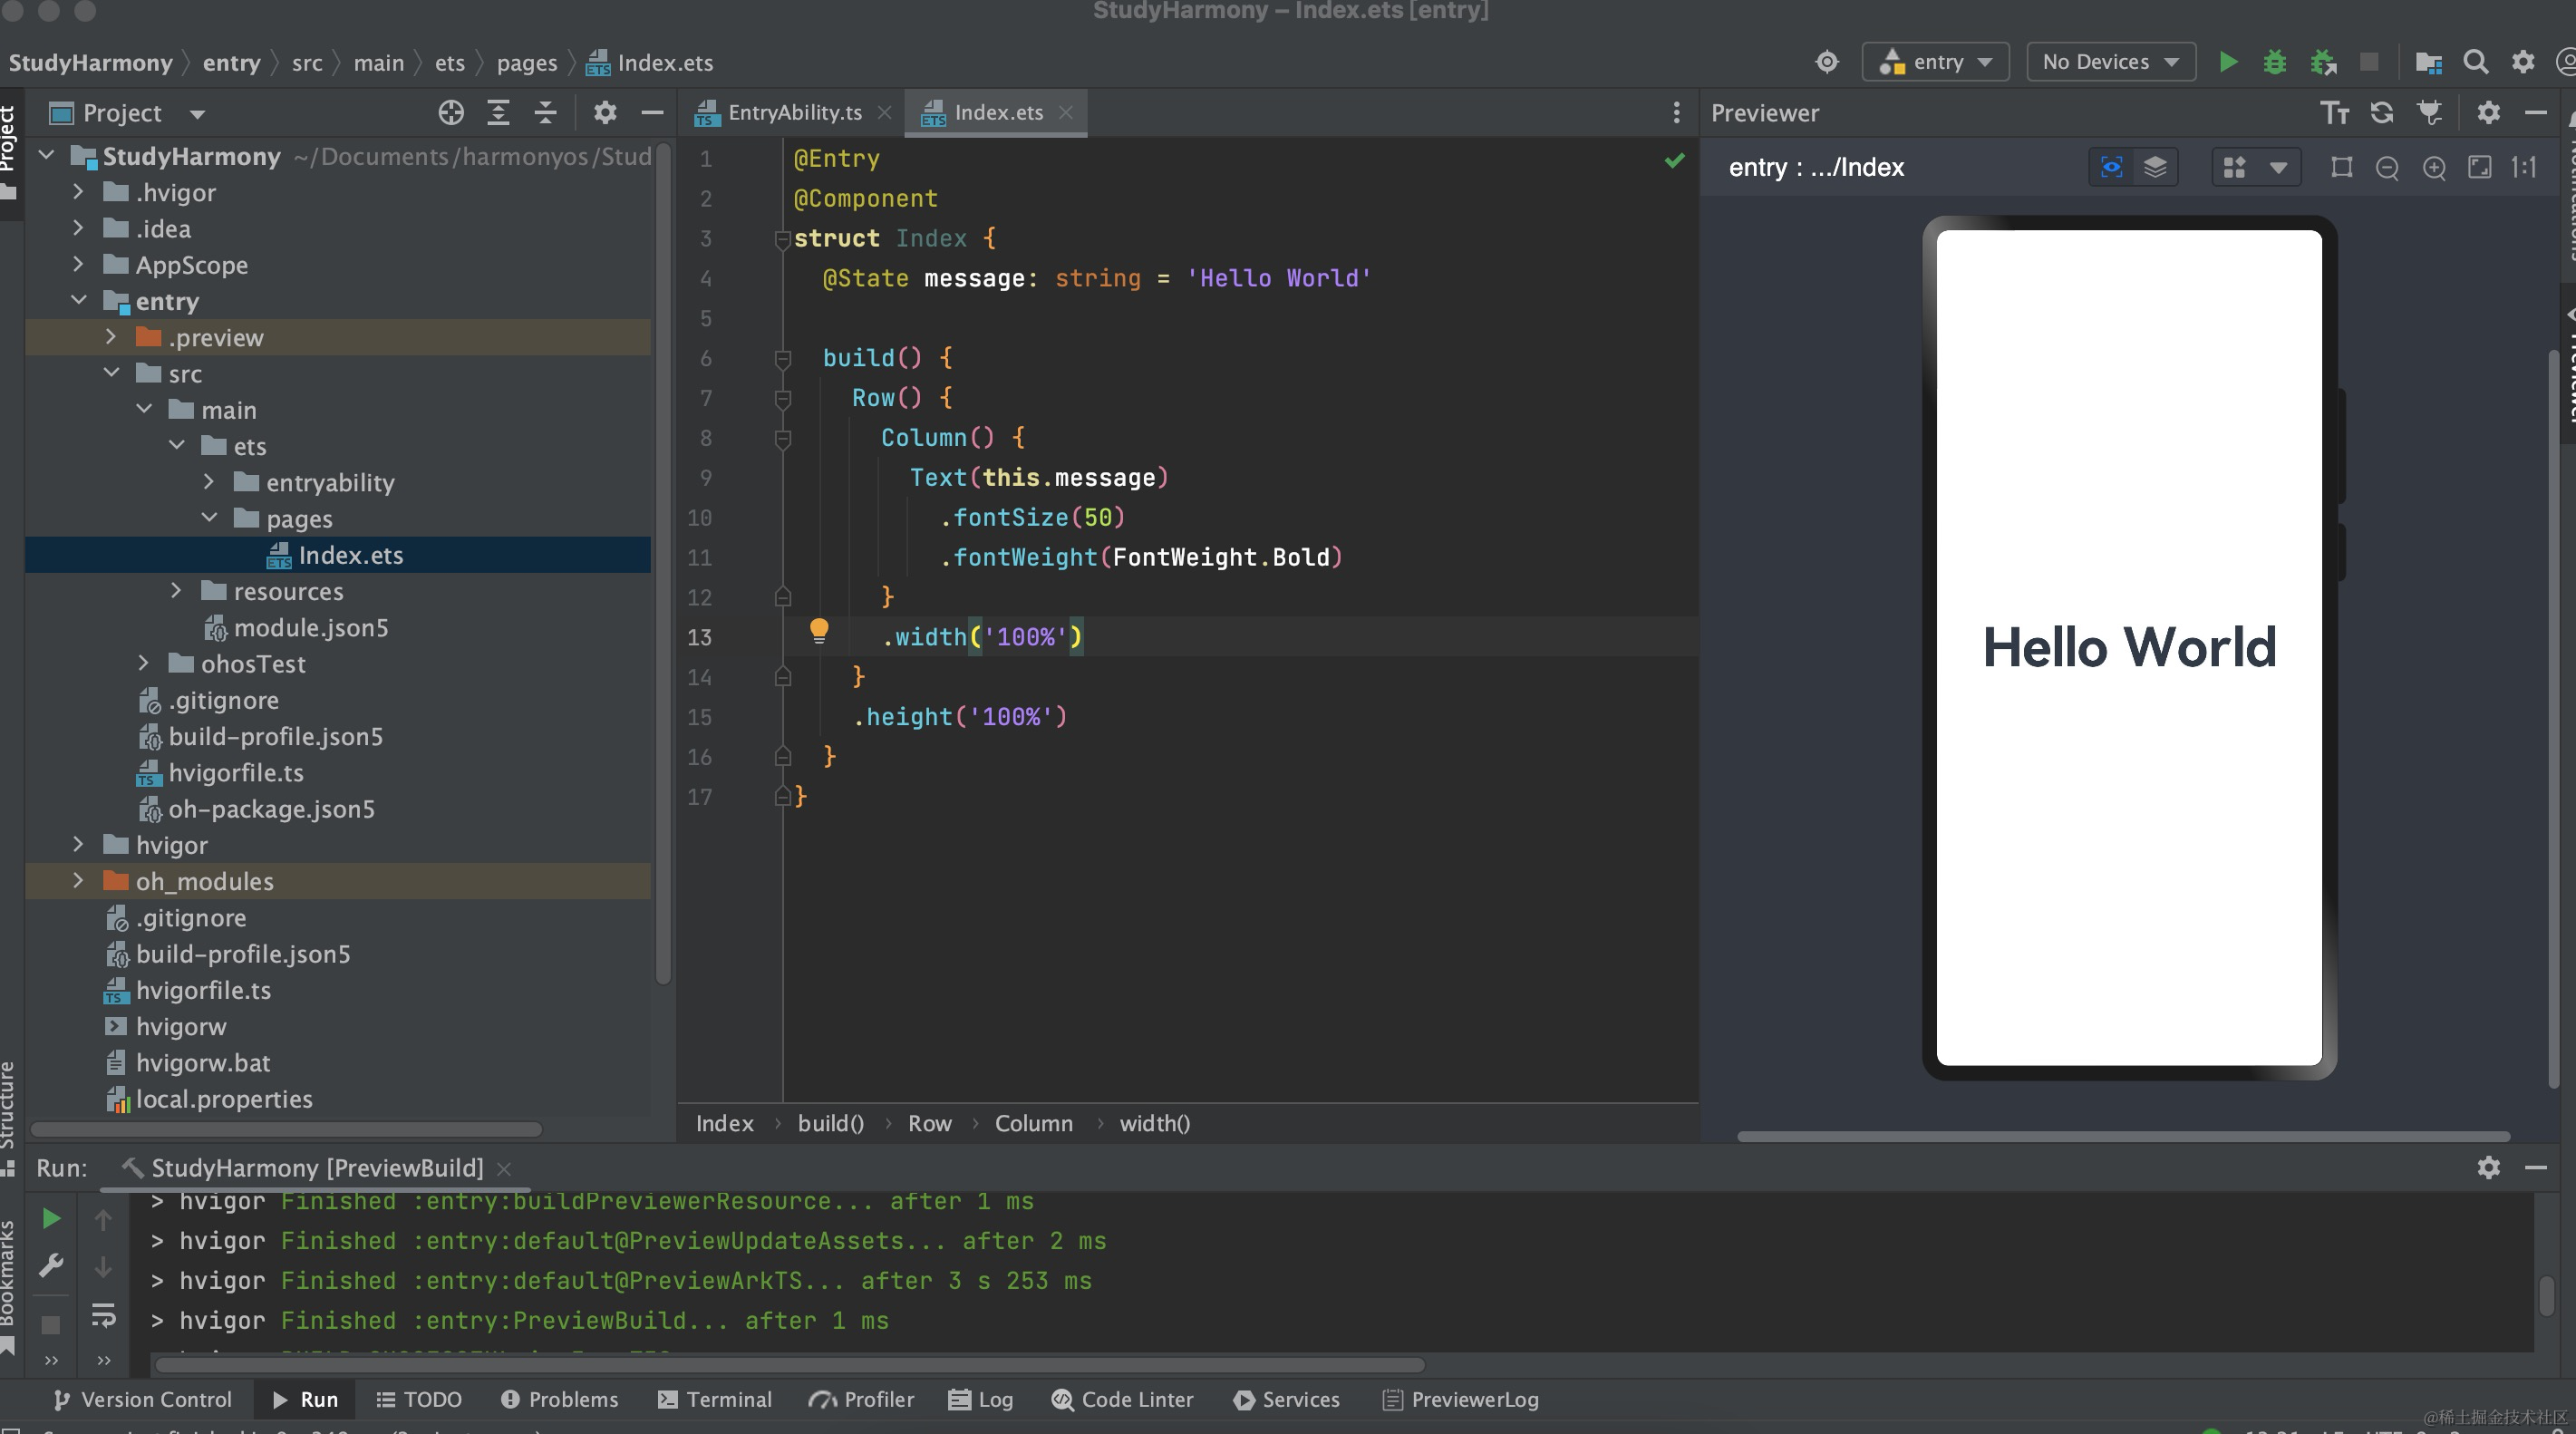
Task: Expand all icon in Project panel
Action: (498, 113)
